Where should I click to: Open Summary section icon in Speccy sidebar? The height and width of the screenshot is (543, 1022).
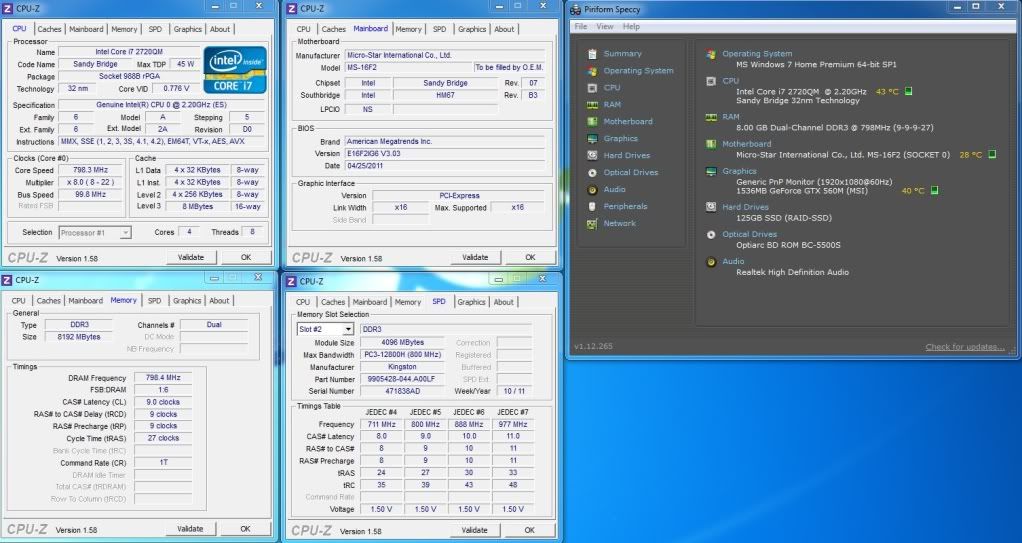click(x=592, y=53)
